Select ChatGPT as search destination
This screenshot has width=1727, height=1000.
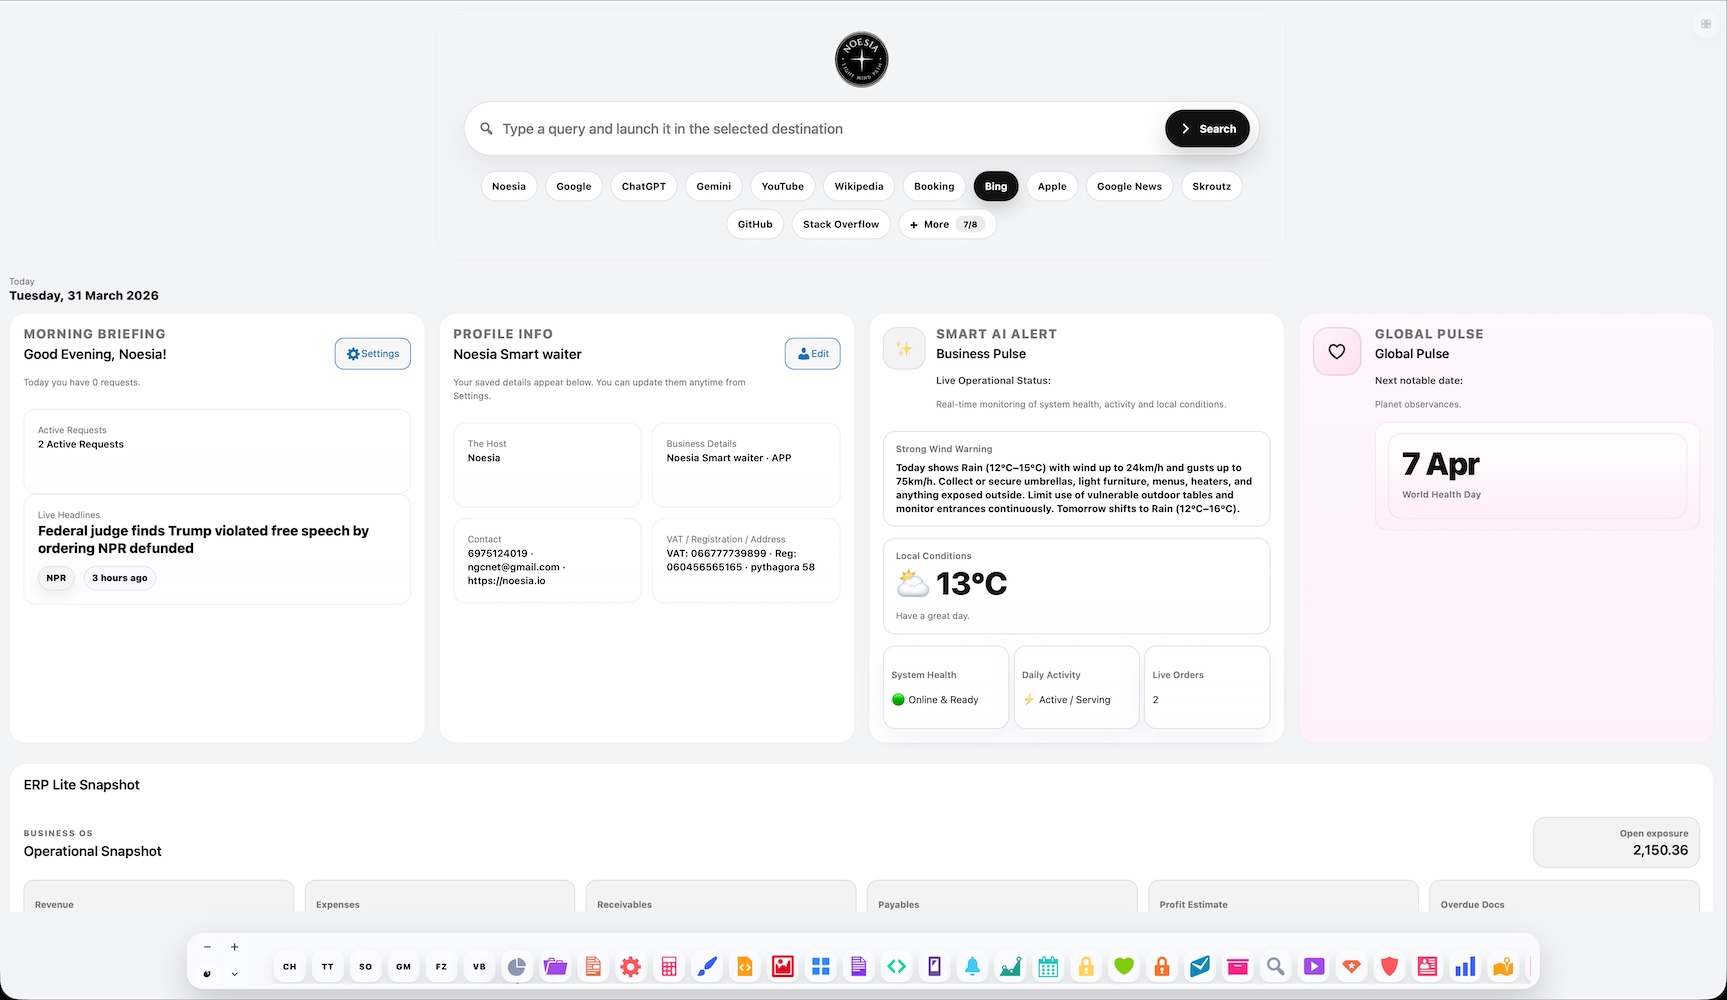[644, 186]
